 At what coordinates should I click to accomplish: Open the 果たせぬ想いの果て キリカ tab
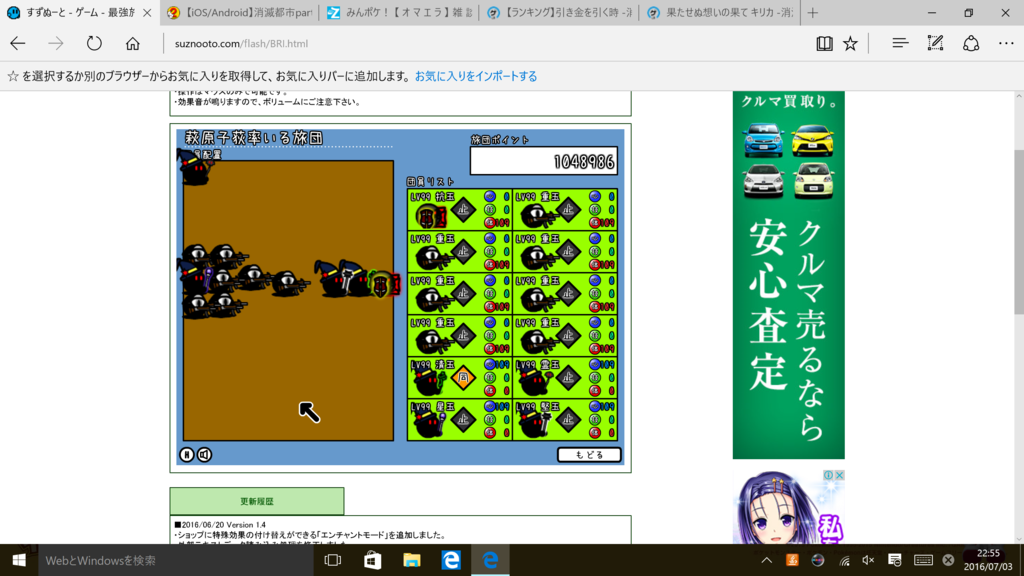click(719, 12)
